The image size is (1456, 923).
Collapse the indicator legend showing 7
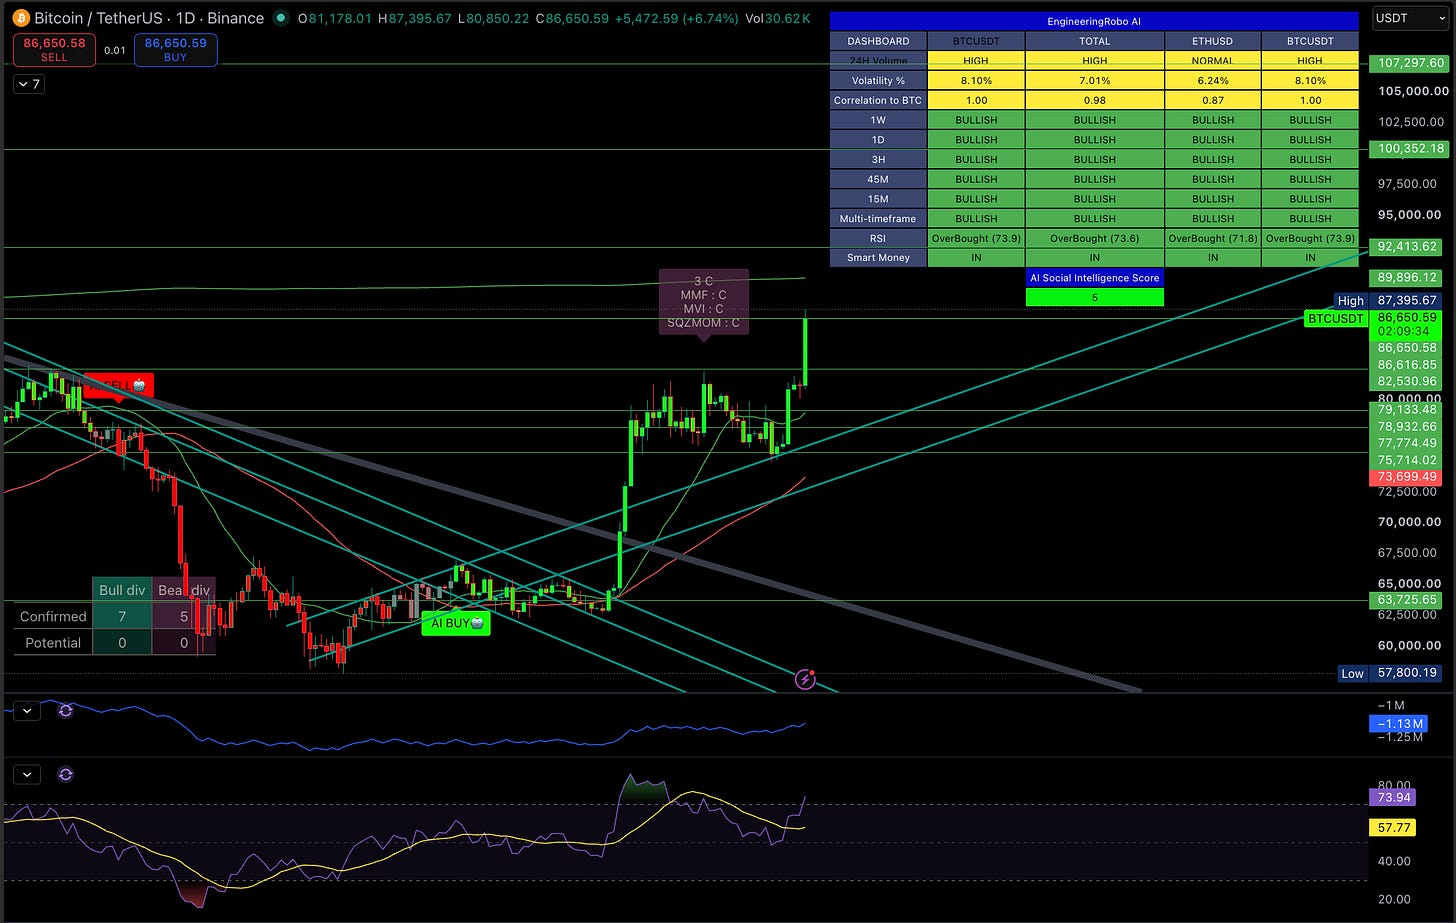tap(28, 84)
